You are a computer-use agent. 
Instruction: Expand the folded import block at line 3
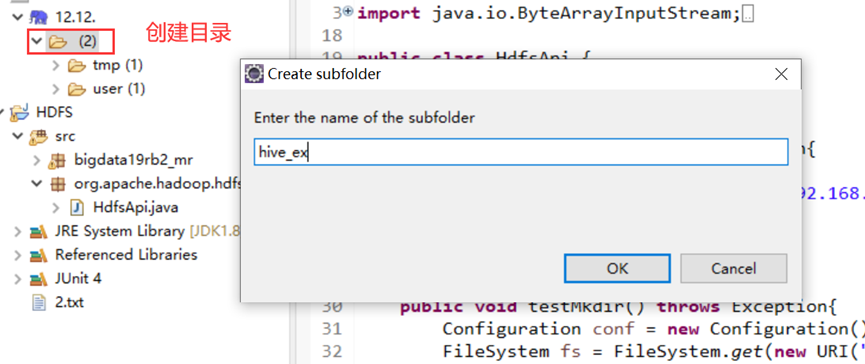coord(348,12)
